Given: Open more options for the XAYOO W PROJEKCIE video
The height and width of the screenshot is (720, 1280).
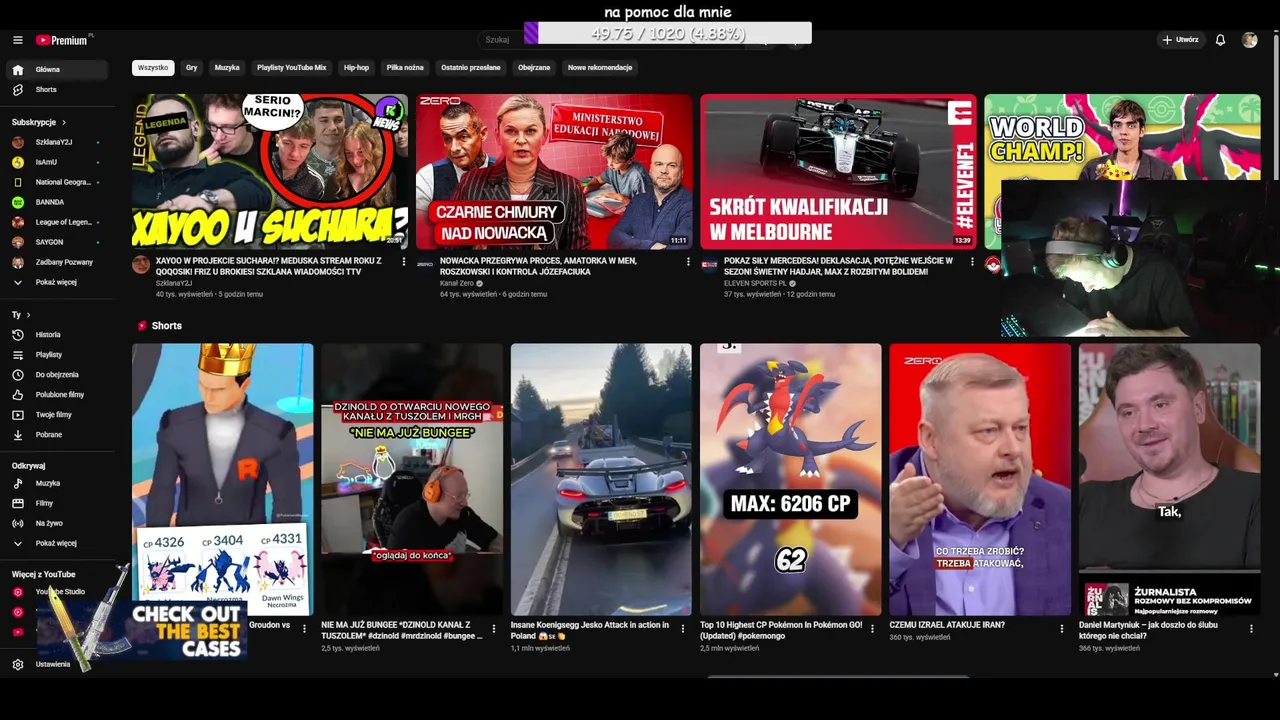Looking at the screenshot, I should tap(404, 262).
